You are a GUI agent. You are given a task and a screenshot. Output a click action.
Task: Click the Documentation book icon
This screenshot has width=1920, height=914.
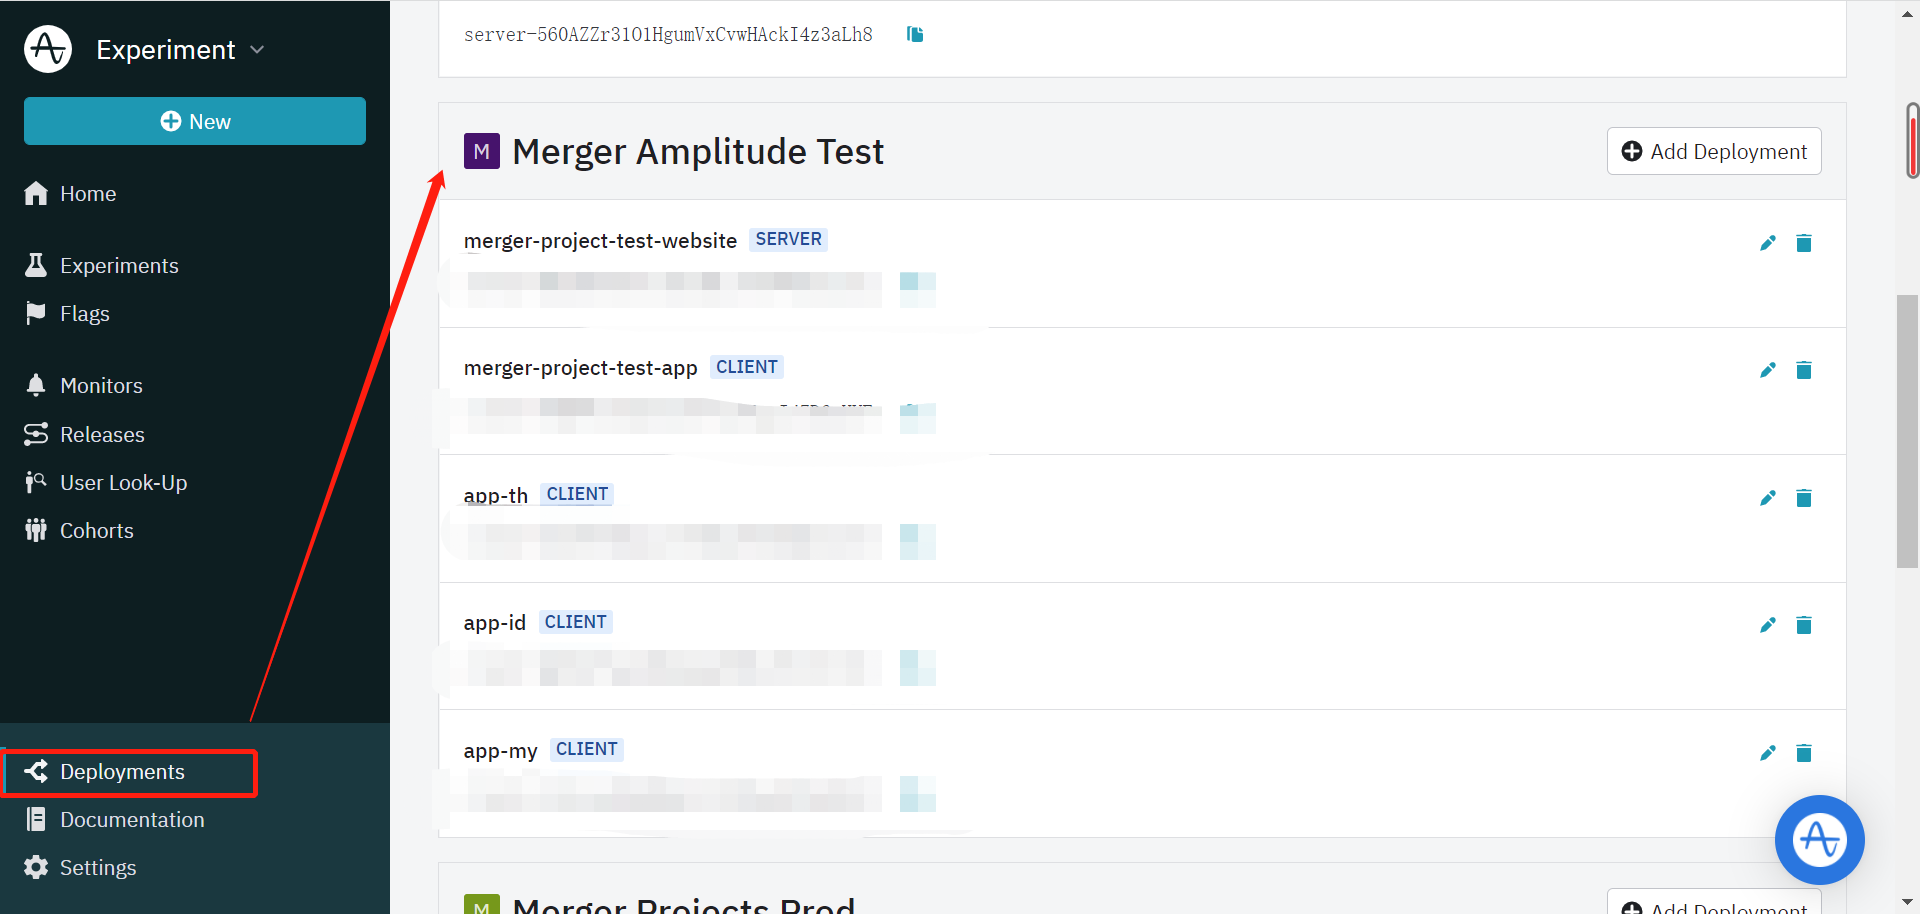(x=36, y=820)
